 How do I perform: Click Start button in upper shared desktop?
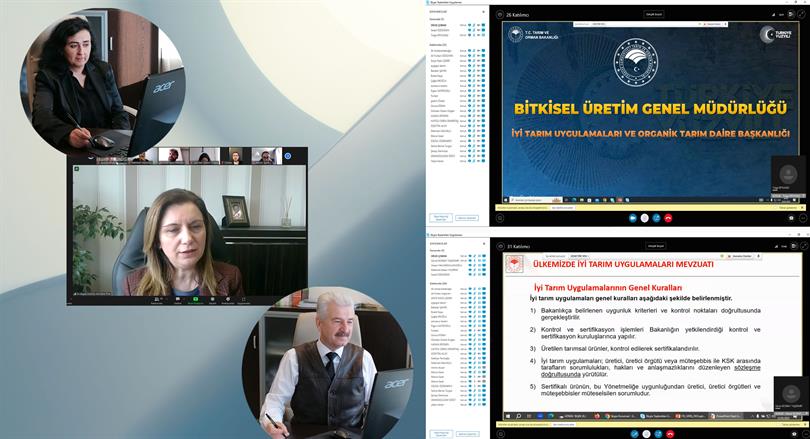[506, 199]
